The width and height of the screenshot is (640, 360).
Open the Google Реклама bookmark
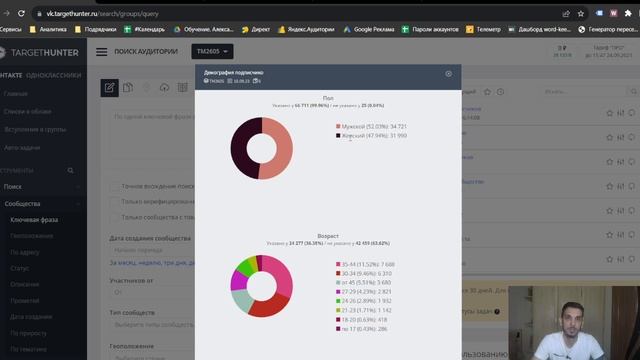(369, 29)
